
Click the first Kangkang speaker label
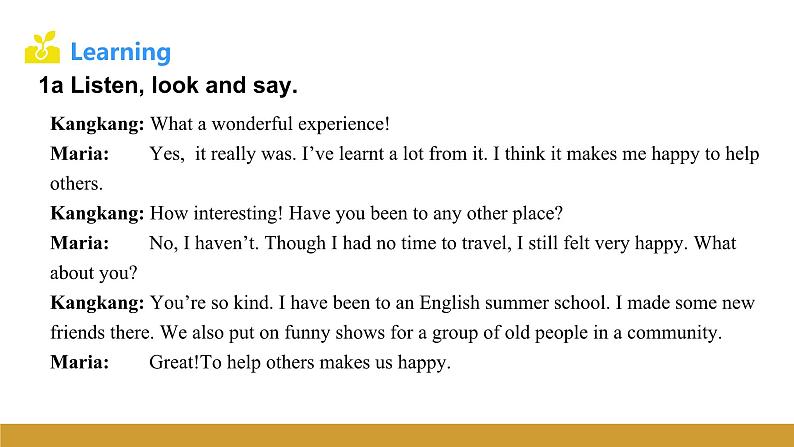[97, 124]
